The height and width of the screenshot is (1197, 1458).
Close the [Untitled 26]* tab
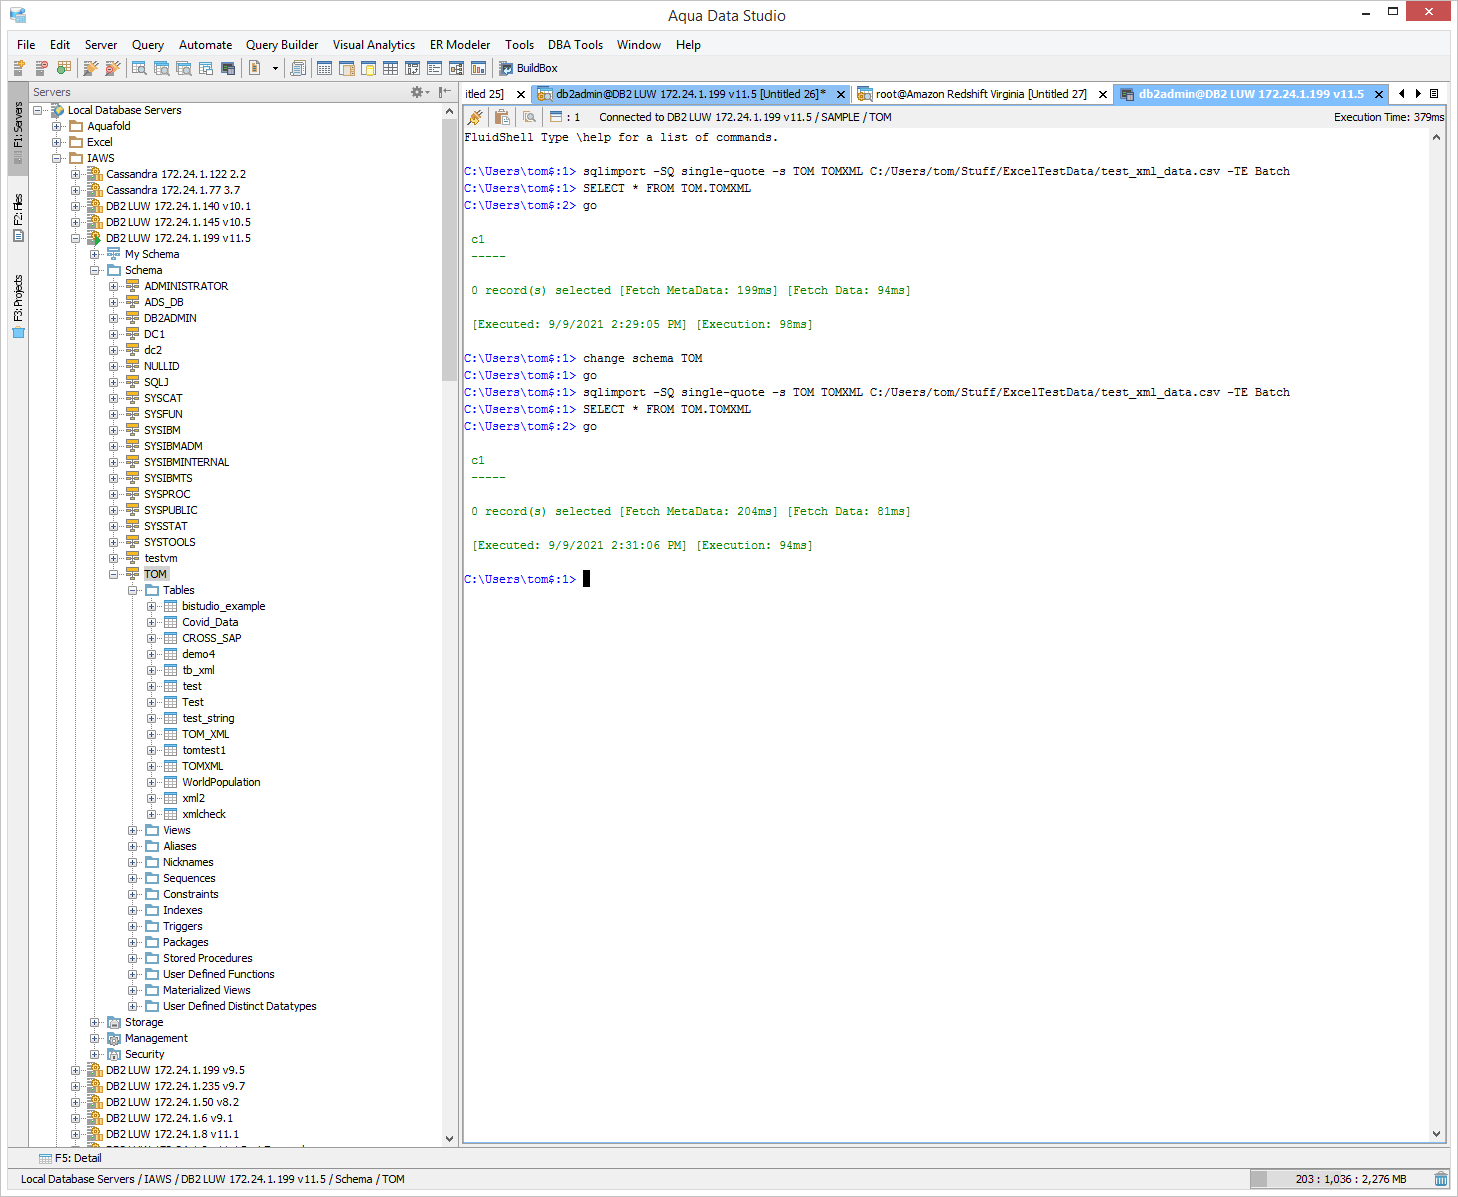pyautogui.click(x=841, y=94)
